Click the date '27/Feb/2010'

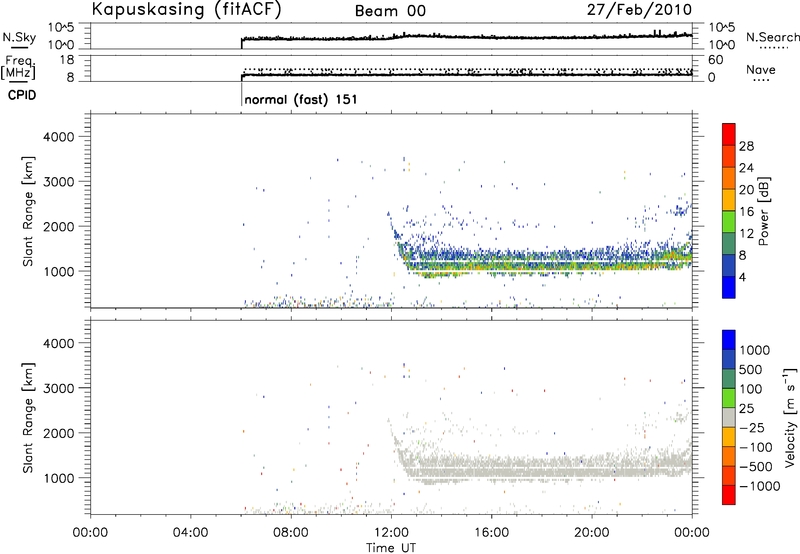tap(639, 10)
